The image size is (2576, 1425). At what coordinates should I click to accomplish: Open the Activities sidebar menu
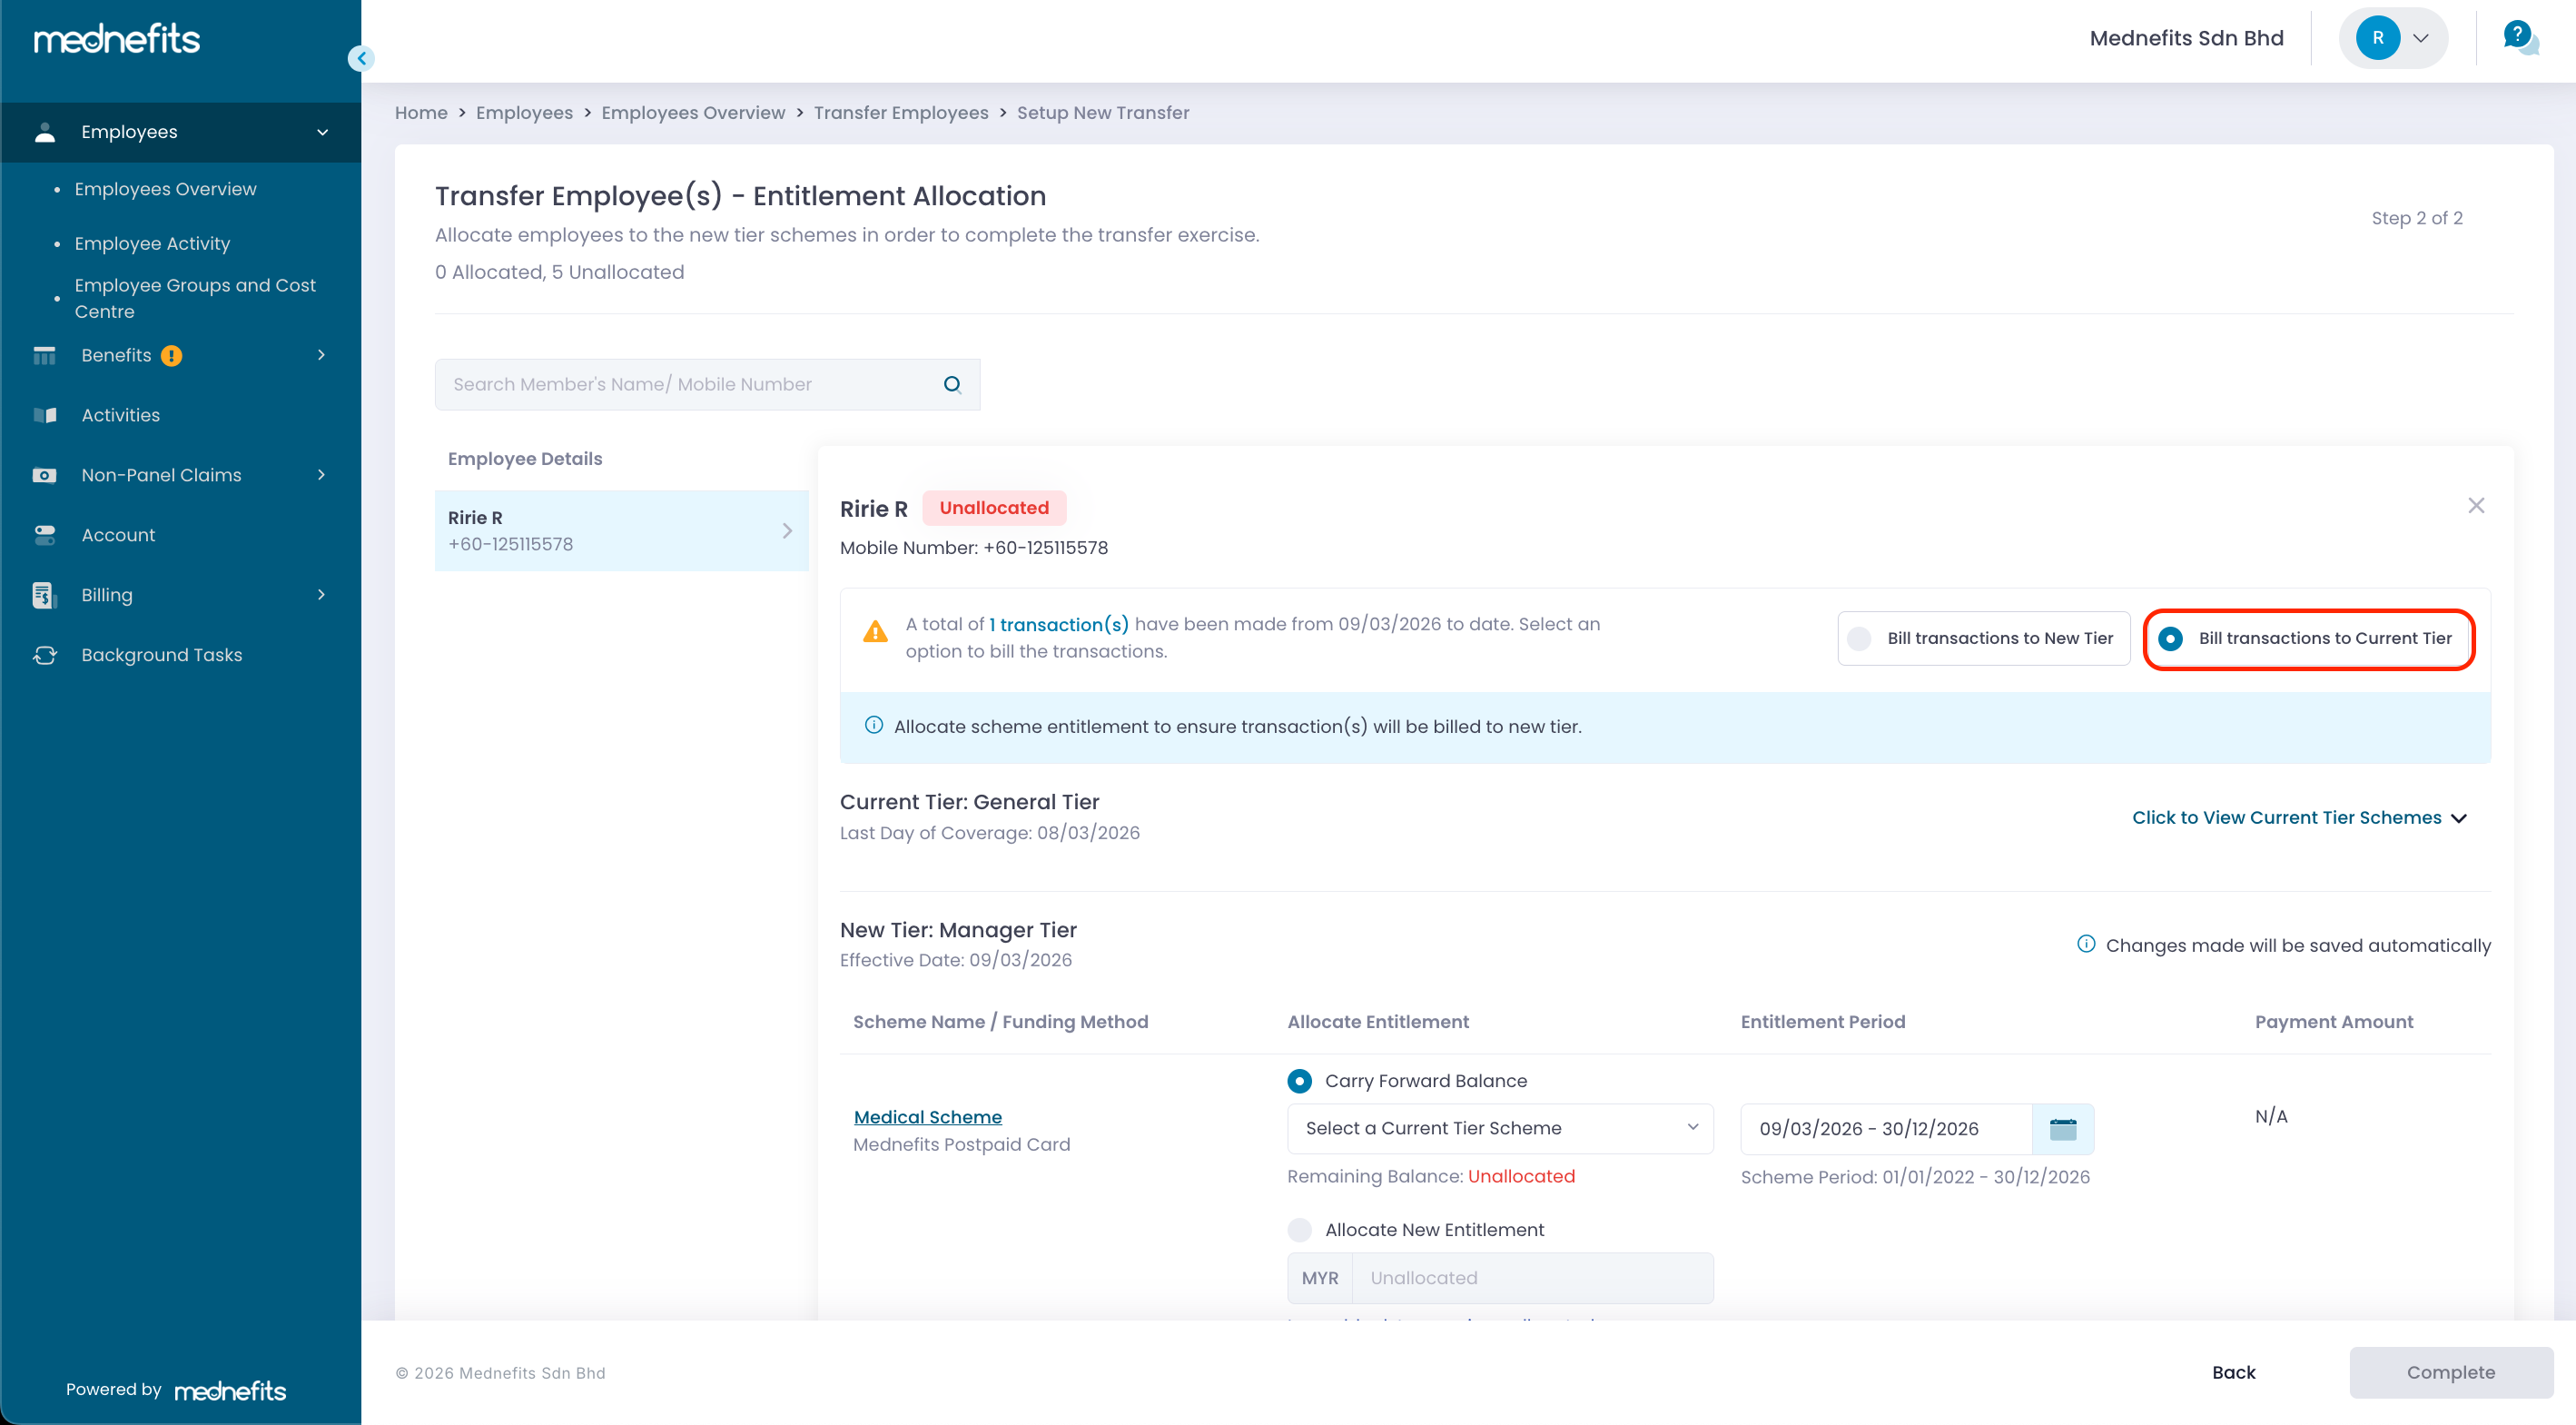120,415
